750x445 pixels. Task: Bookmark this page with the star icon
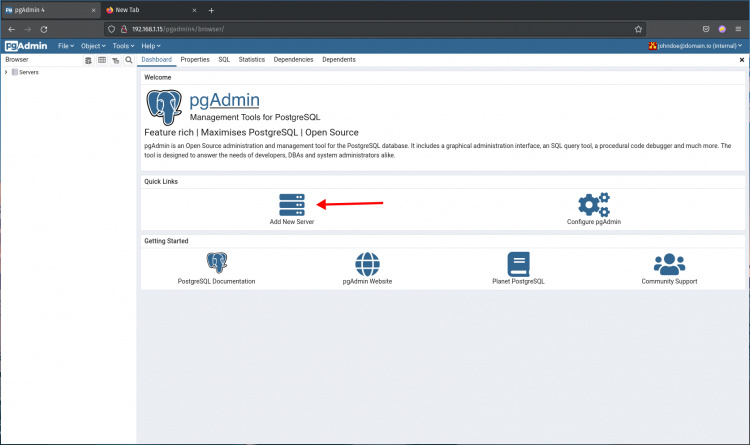638,29
